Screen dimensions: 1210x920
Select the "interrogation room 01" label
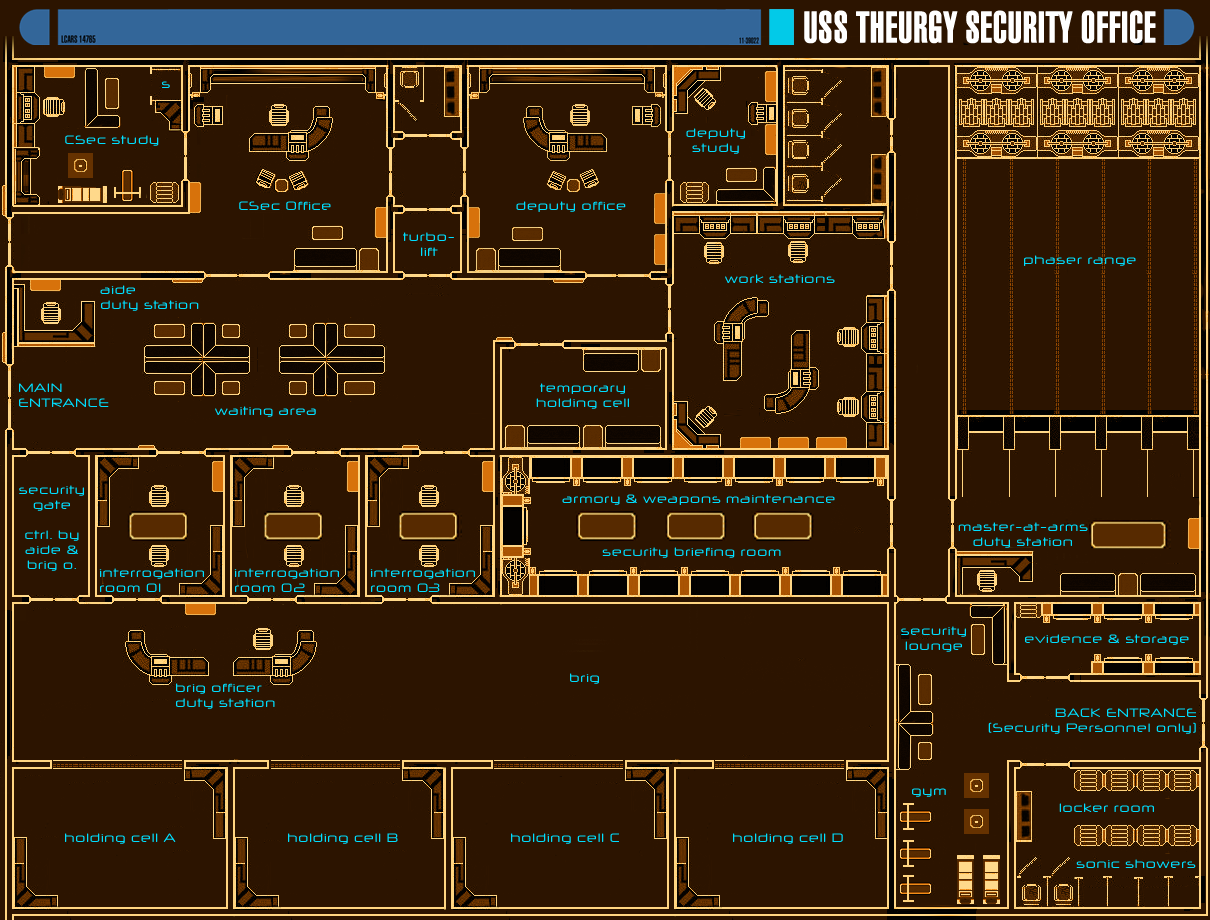[151, 580]
